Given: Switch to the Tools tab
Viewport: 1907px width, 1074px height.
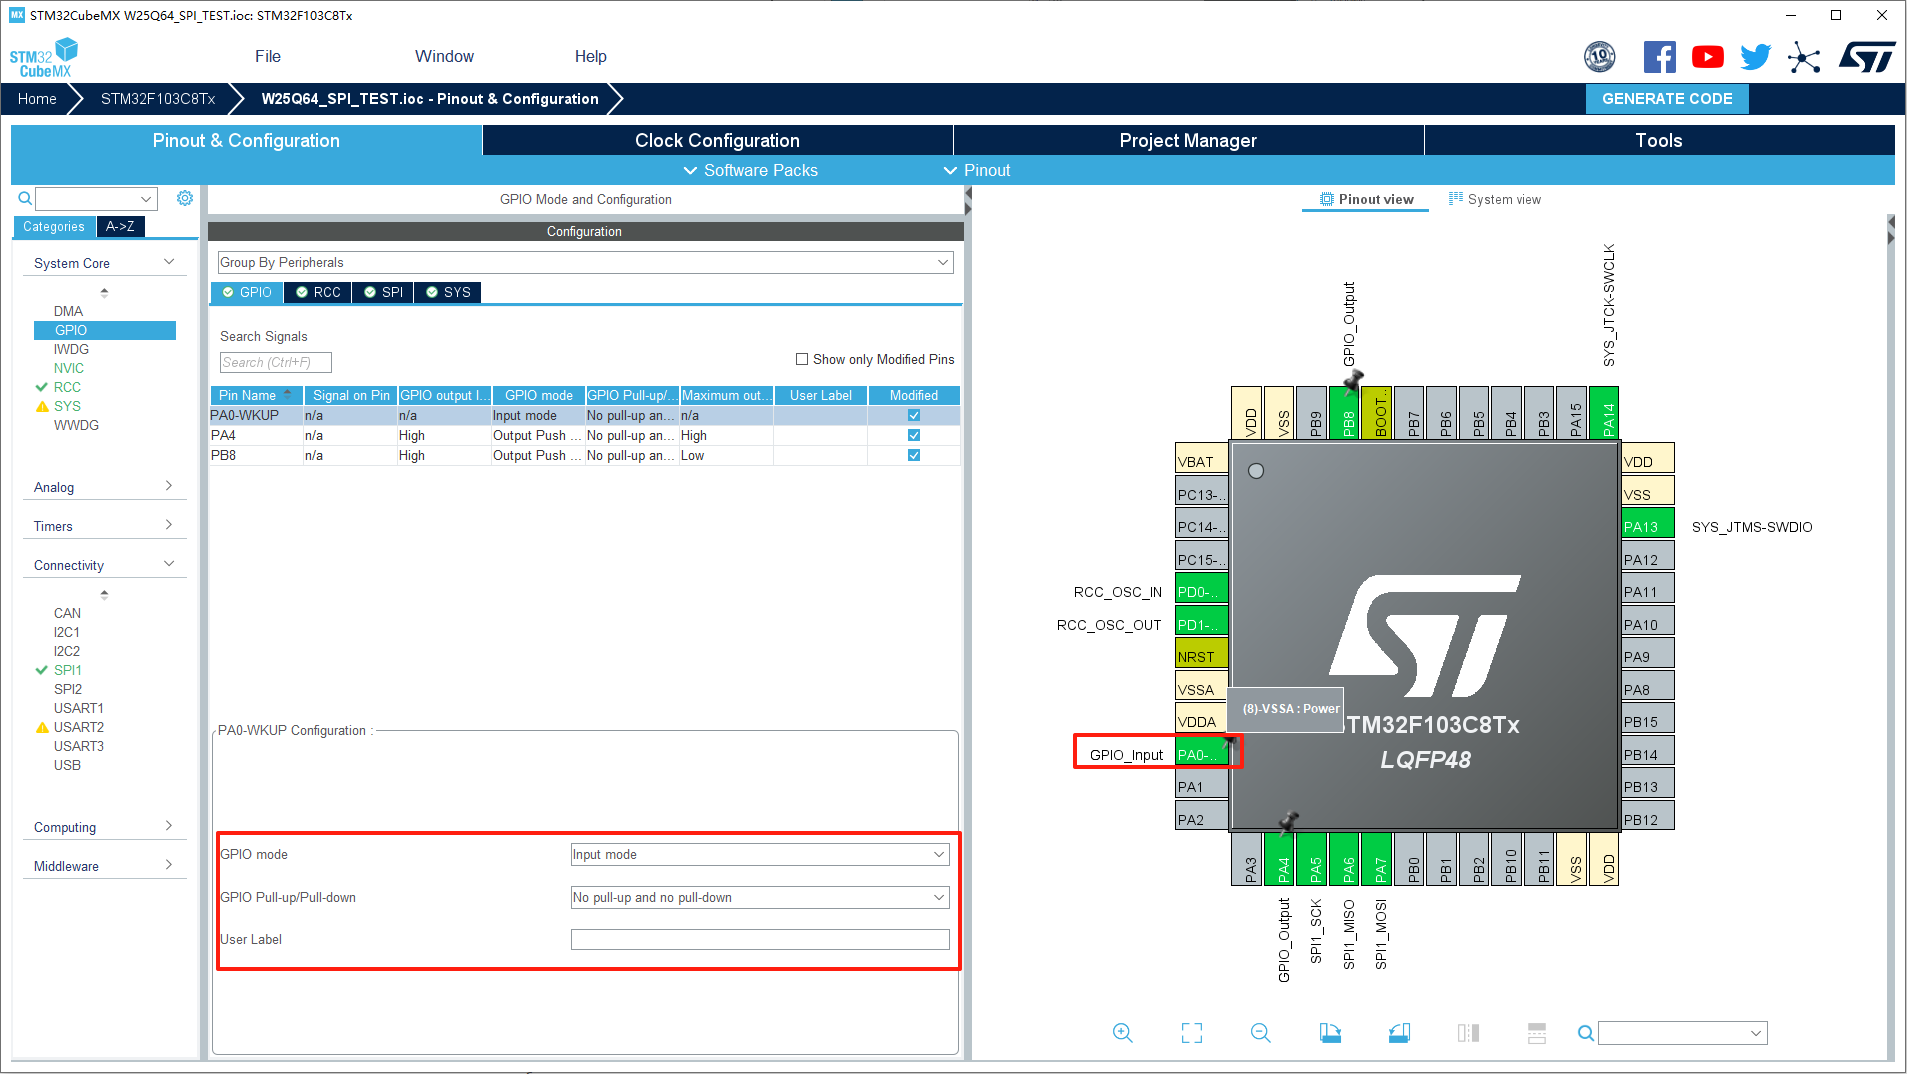Looking at the screenshot, I should pyautogui.click(x=1659, y=140).
